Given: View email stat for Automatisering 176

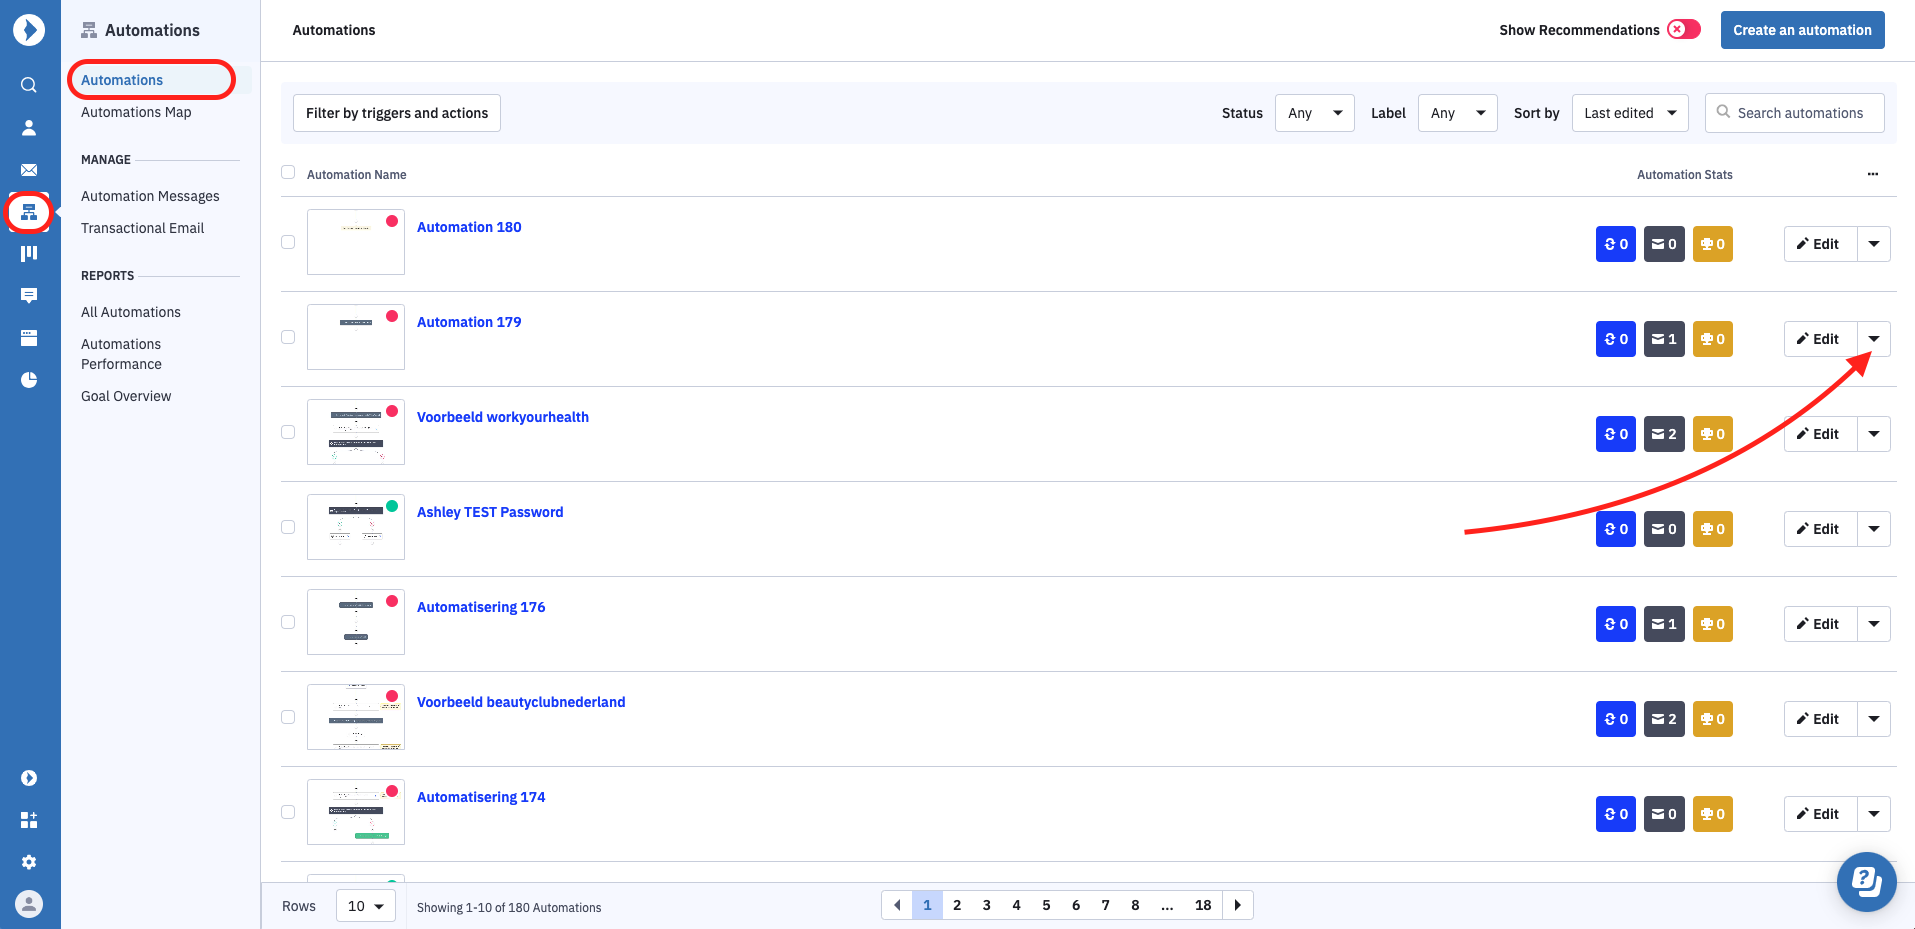Looking at the screenshot, I should tap(1664, 624).
